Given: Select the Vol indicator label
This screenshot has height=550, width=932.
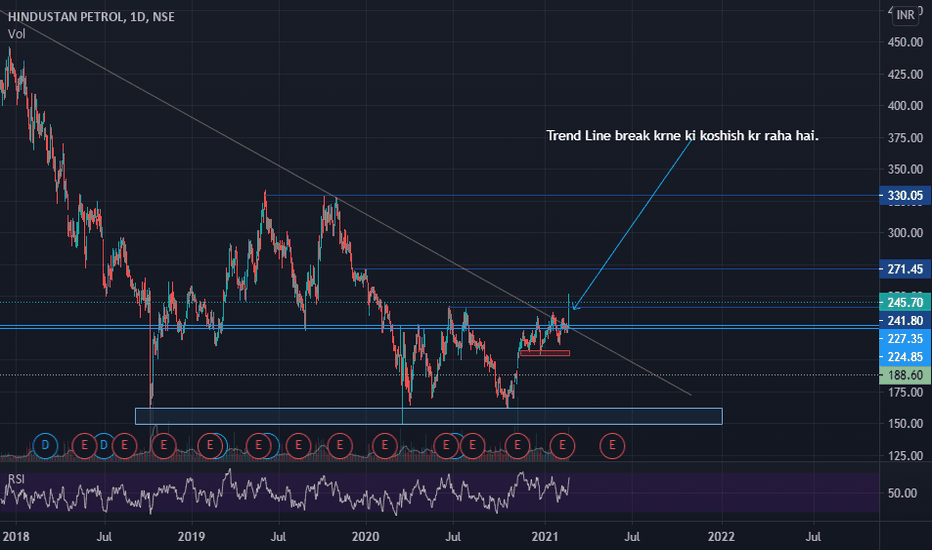Looking at the screenshot, I should click(17, 34).
